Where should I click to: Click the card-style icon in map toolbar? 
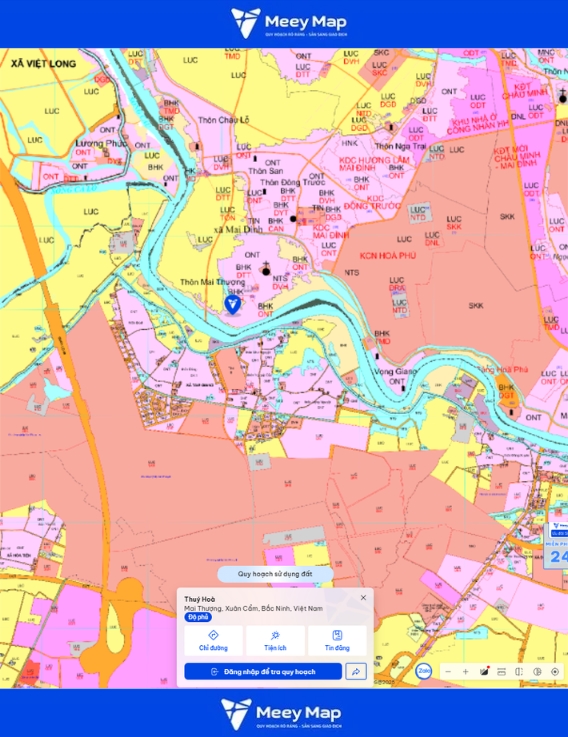(502, 672)
